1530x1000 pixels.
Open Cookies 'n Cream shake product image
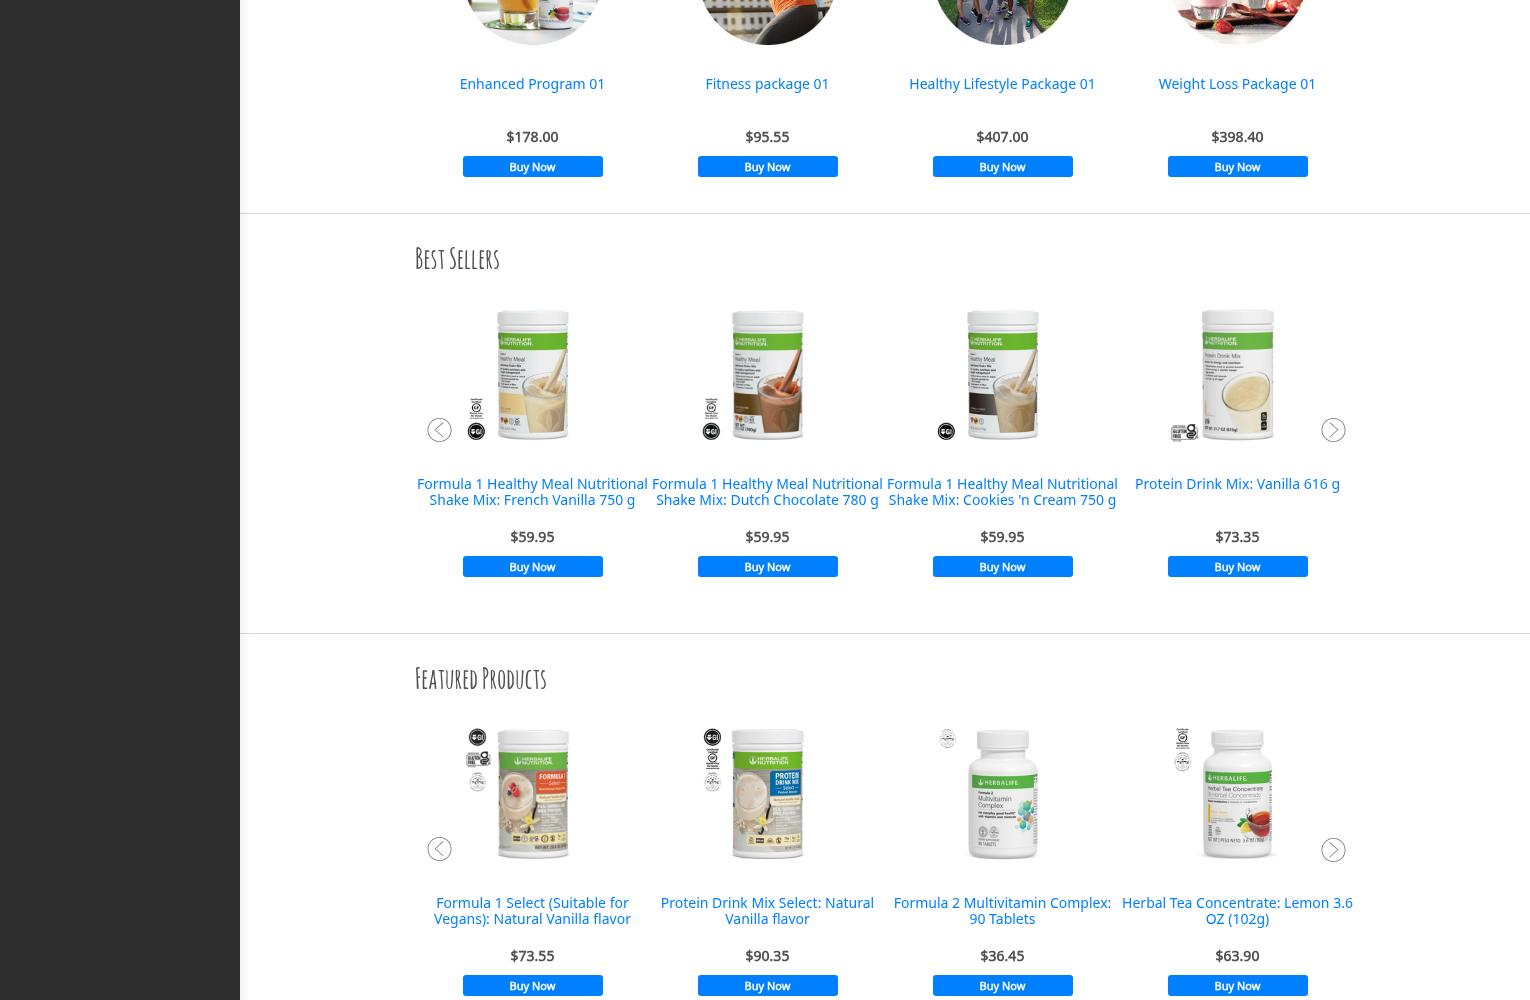[x=1002, y=375]
